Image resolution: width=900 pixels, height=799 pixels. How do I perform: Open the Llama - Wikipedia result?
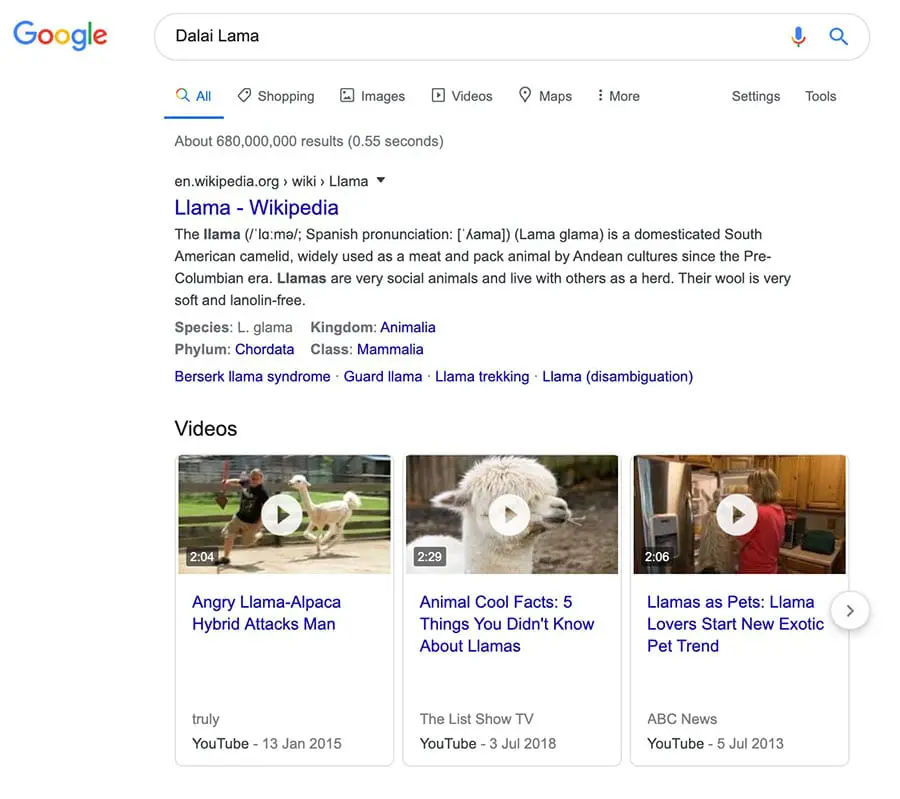(256, 208)
